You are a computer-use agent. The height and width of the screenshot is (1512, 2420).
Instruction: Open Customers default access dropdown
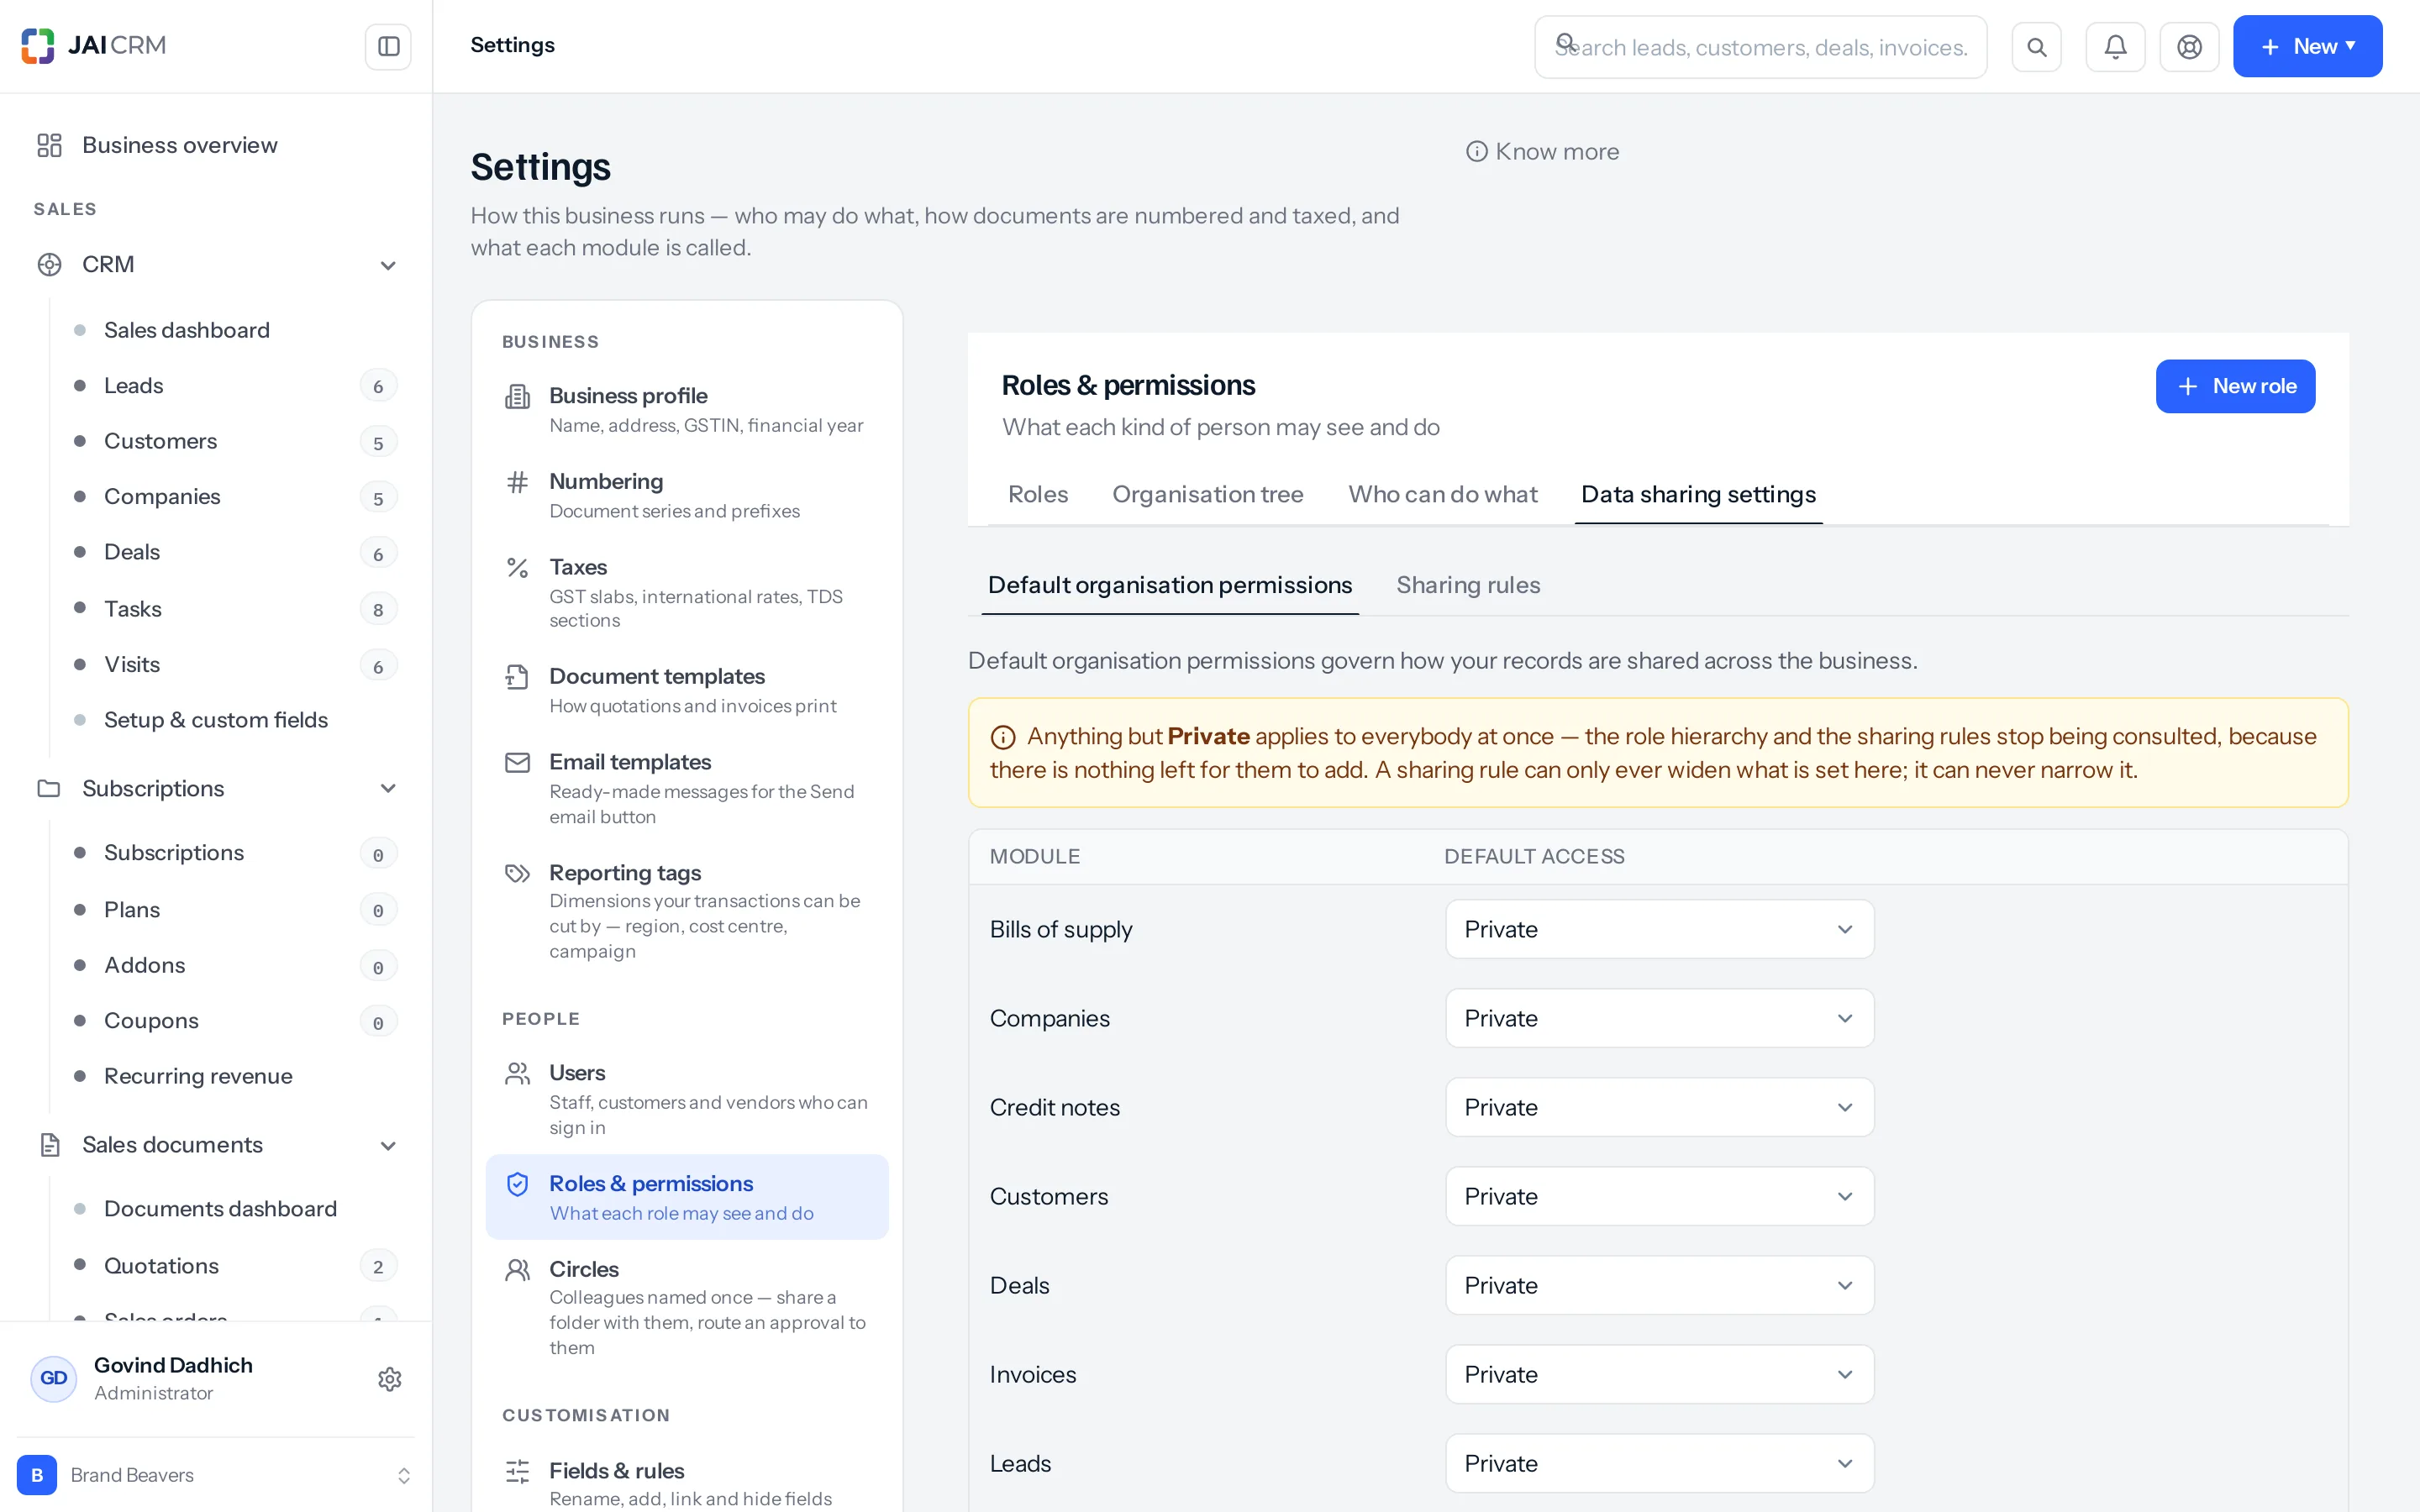click(x=1659, y=1196)
